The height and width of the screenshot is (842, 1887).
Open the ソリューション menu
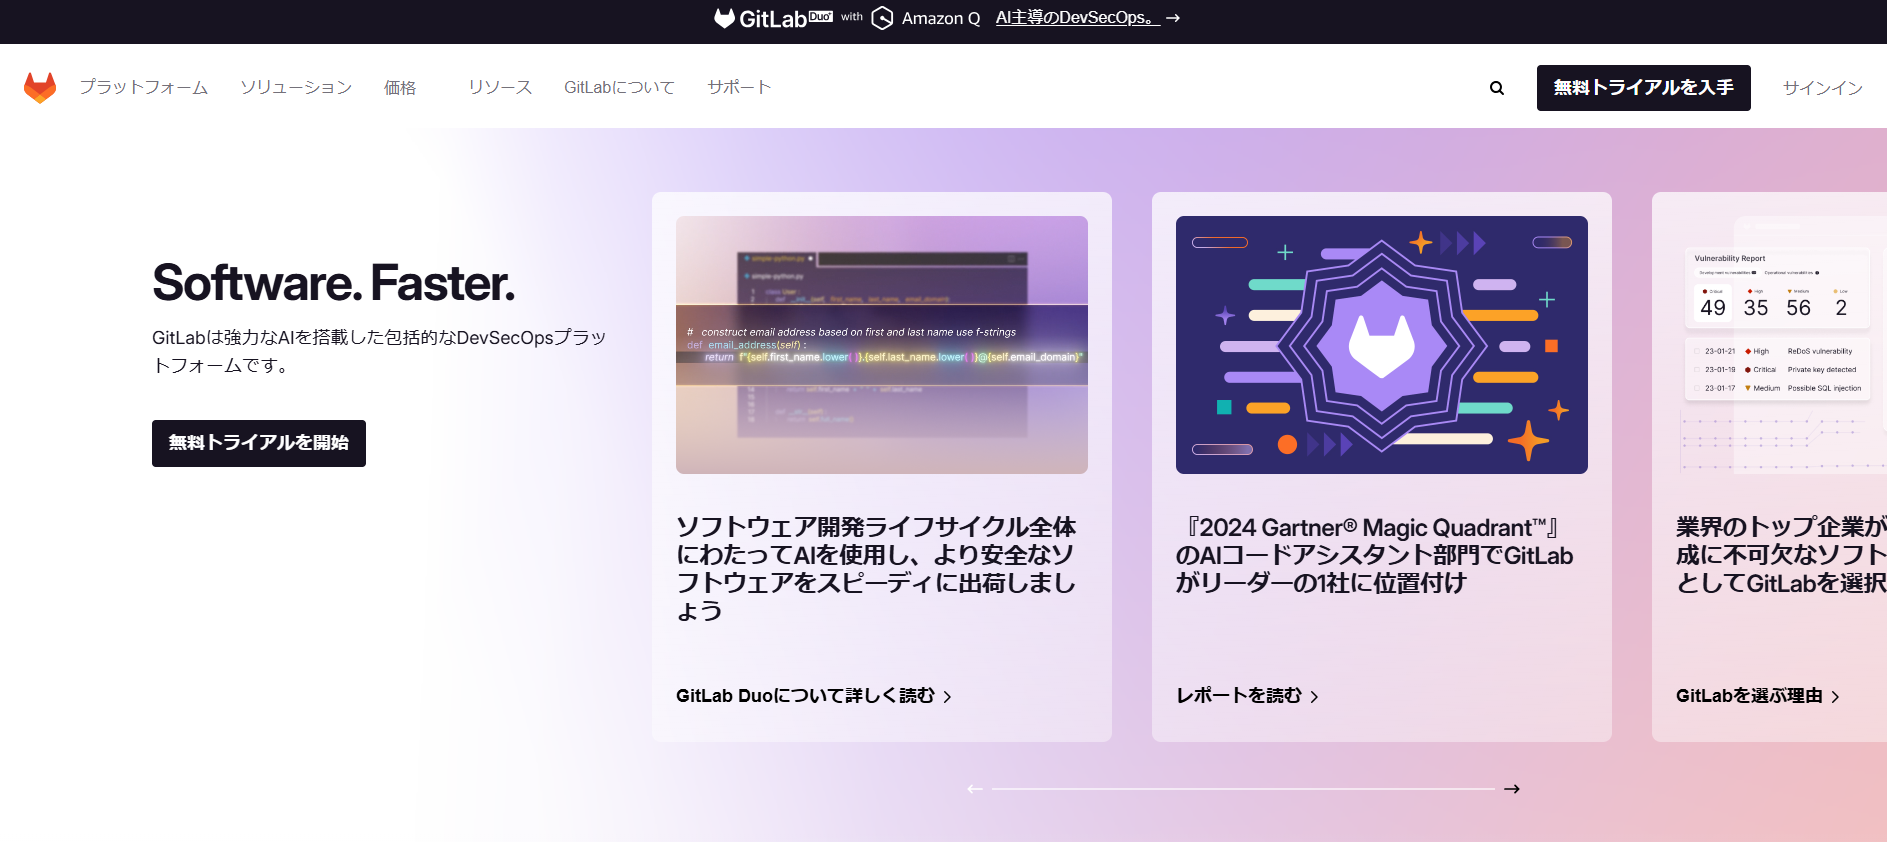296,87
